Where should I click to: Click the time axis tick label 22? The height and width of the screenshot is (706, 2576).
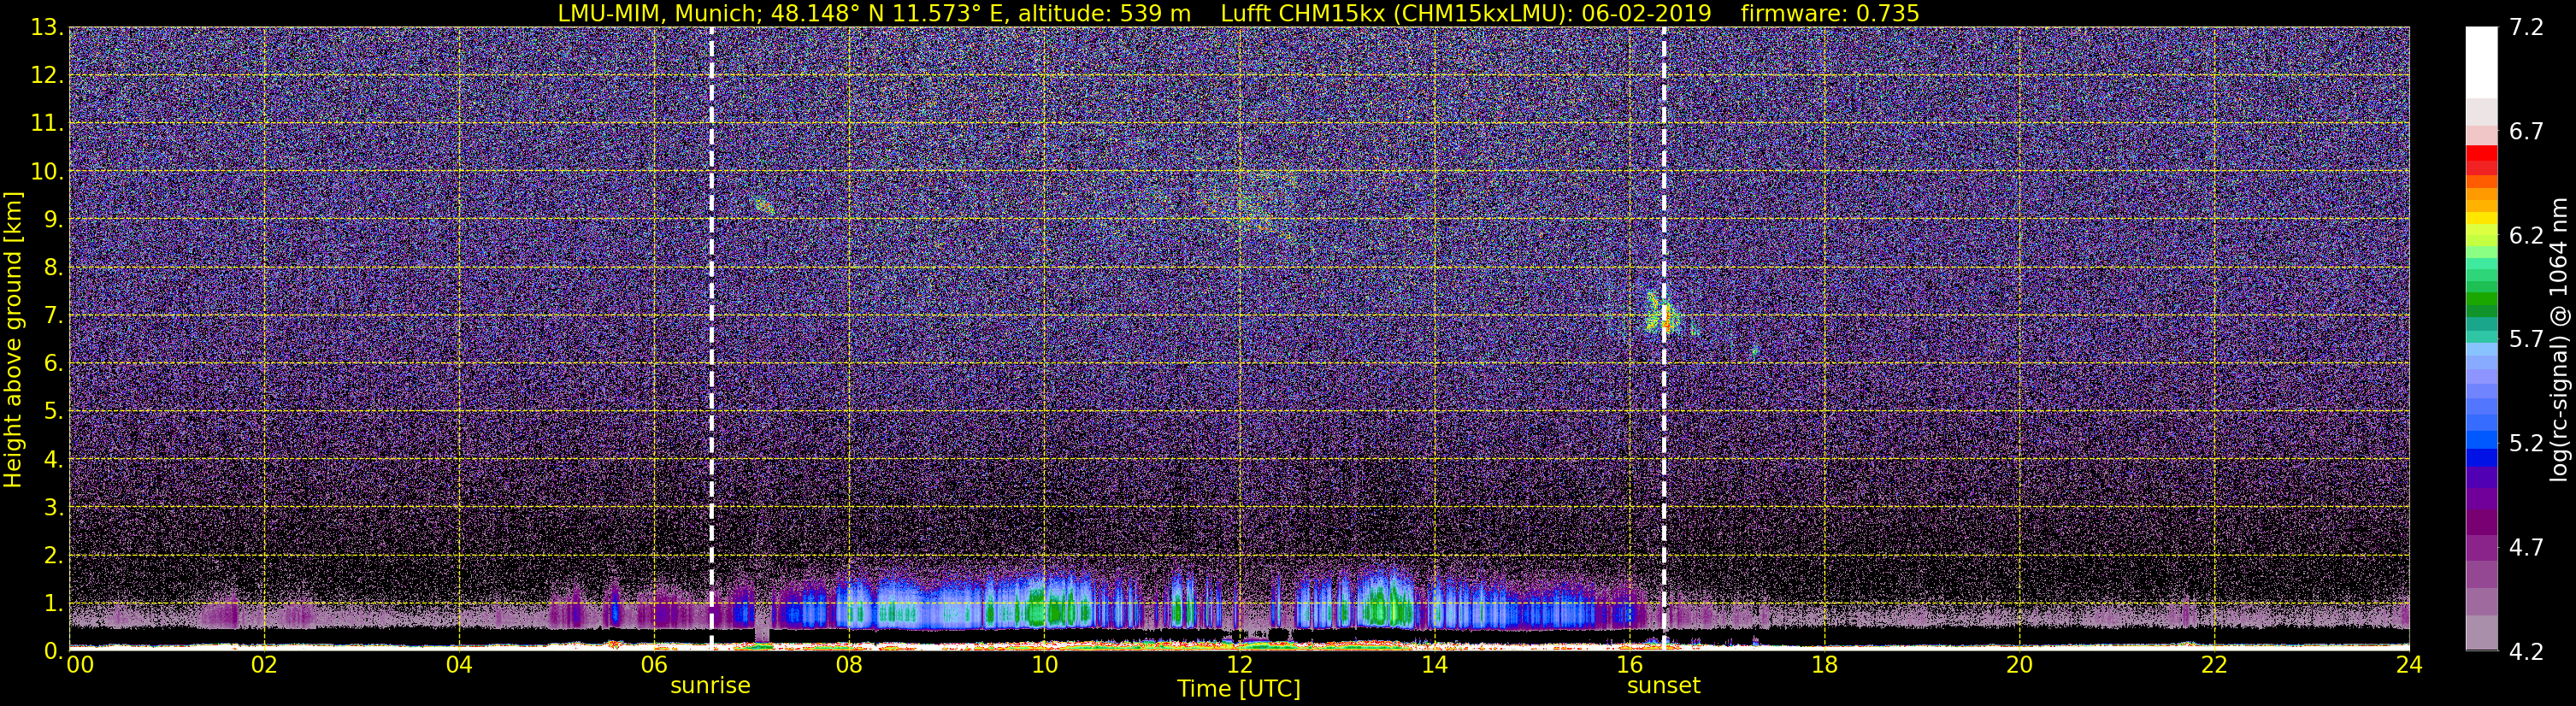(2214, 665)
